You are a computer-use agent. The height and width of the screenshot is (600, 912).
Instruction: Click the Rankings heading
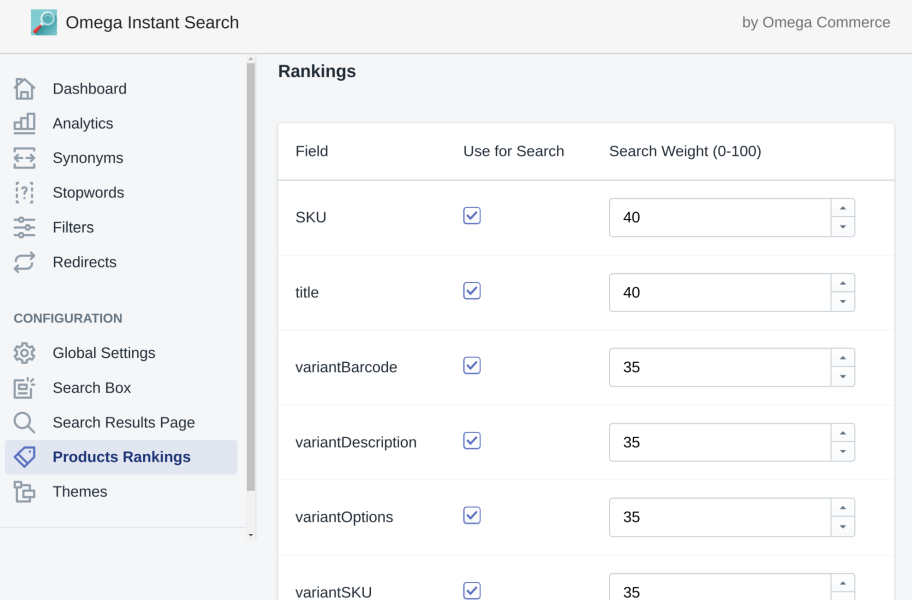click(317, 71)
